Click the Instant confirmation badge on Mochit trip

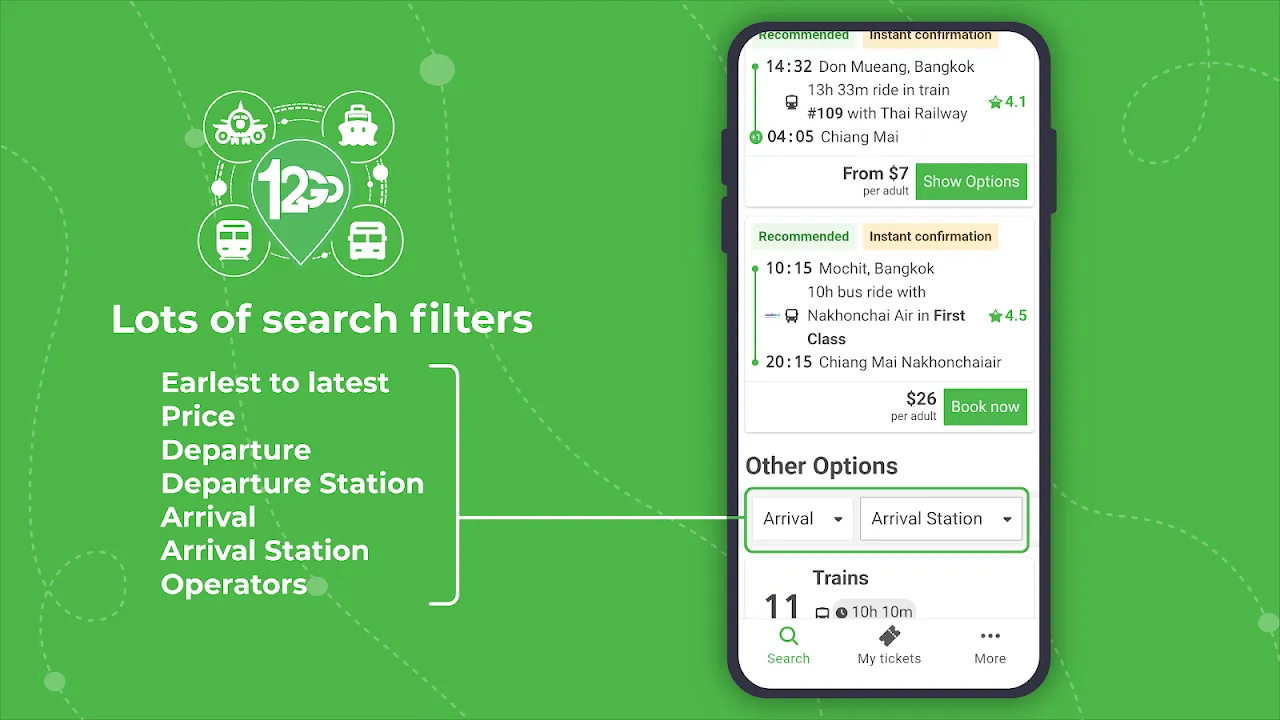[930, 237]
